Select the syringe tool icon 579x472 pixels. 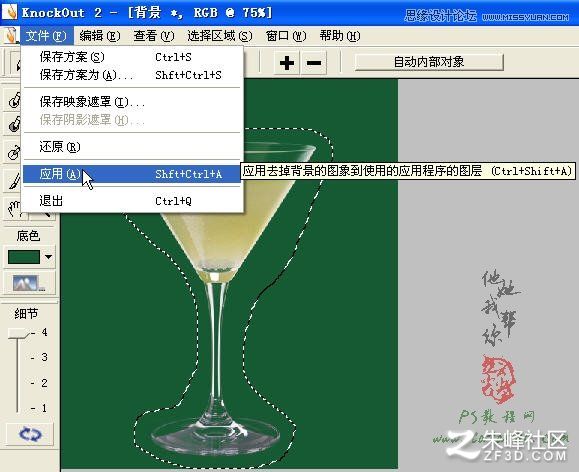point(13,152)
